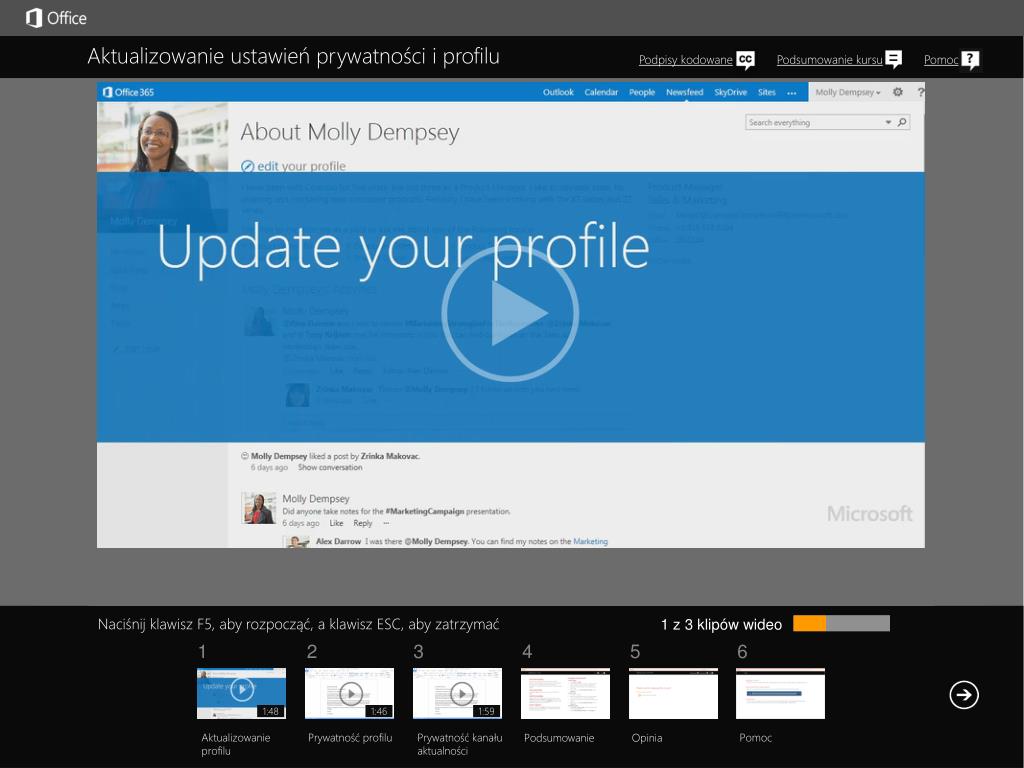Play the Update your profile video
This screenshot has width=1024, height=768.
click(510, 313)
